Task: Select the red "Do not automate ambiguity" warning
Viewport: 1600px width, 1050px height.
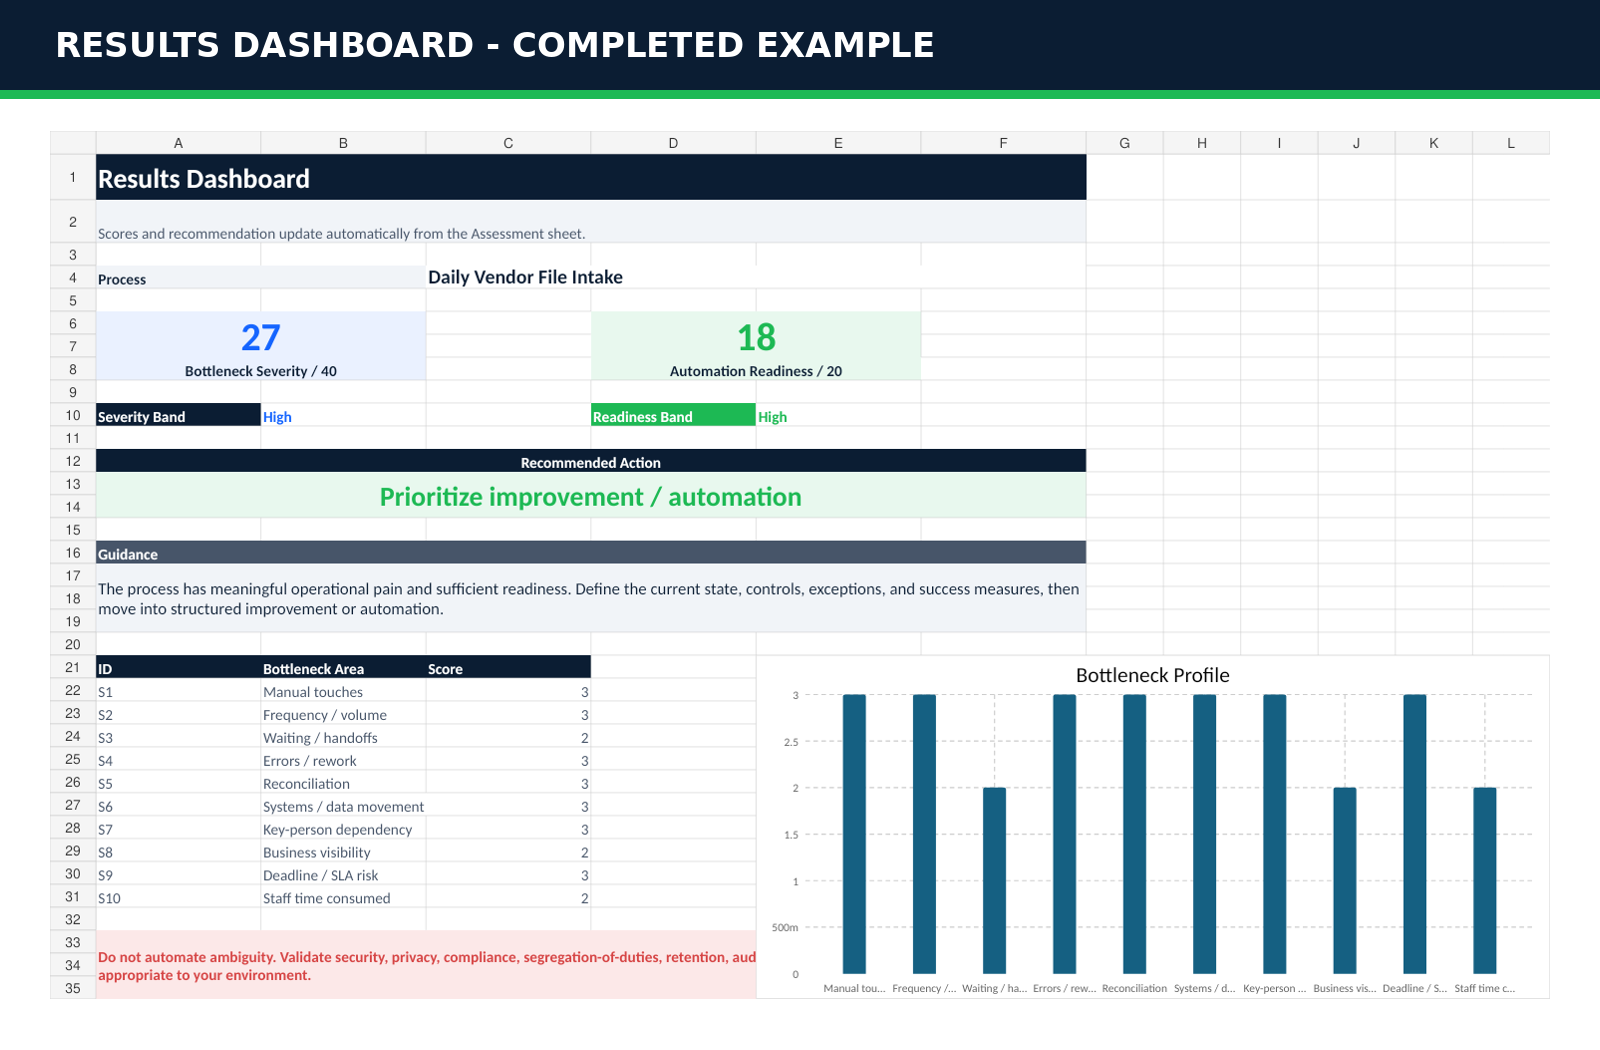Action: (426, 966)
